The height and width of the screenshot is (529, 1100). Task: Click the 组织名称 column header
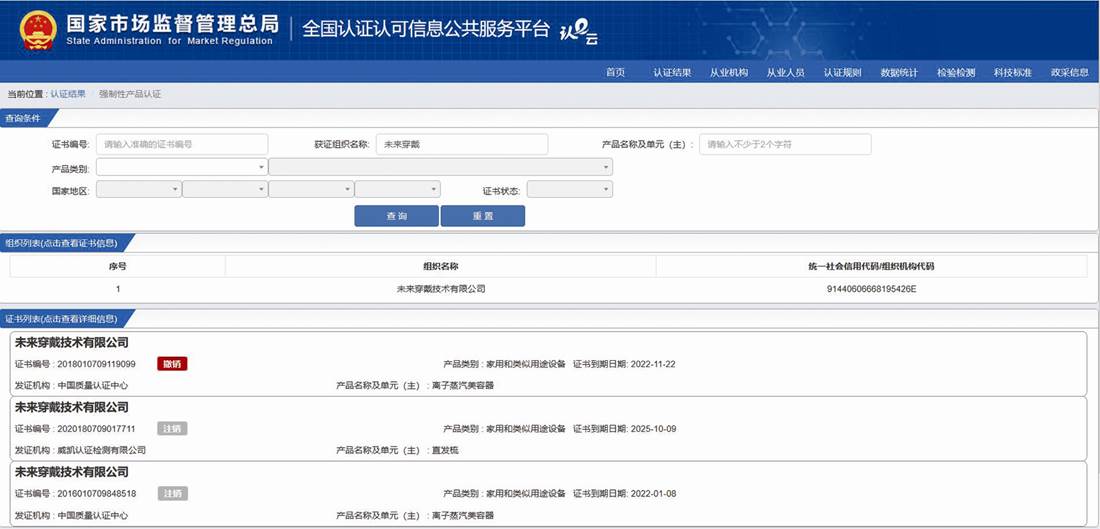[x=441, y=267]
